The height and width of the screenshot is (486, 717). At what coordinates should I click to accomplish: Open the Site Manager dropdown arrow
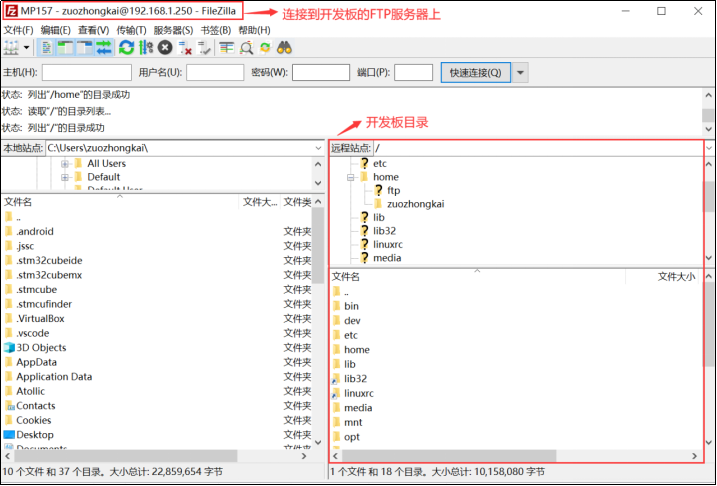[27, 48]
